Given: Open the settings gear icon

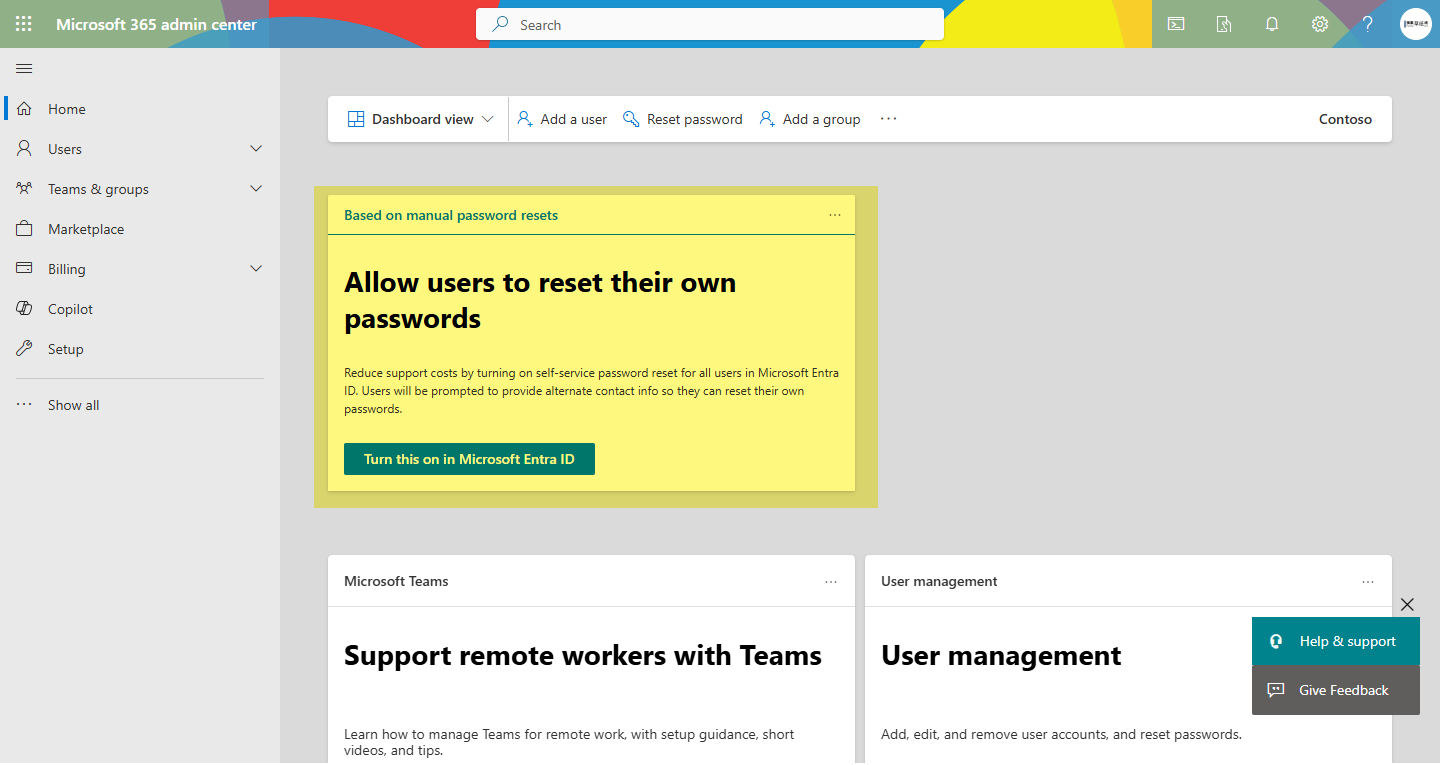Looking at the screenshot, I should coord(1320,24).
